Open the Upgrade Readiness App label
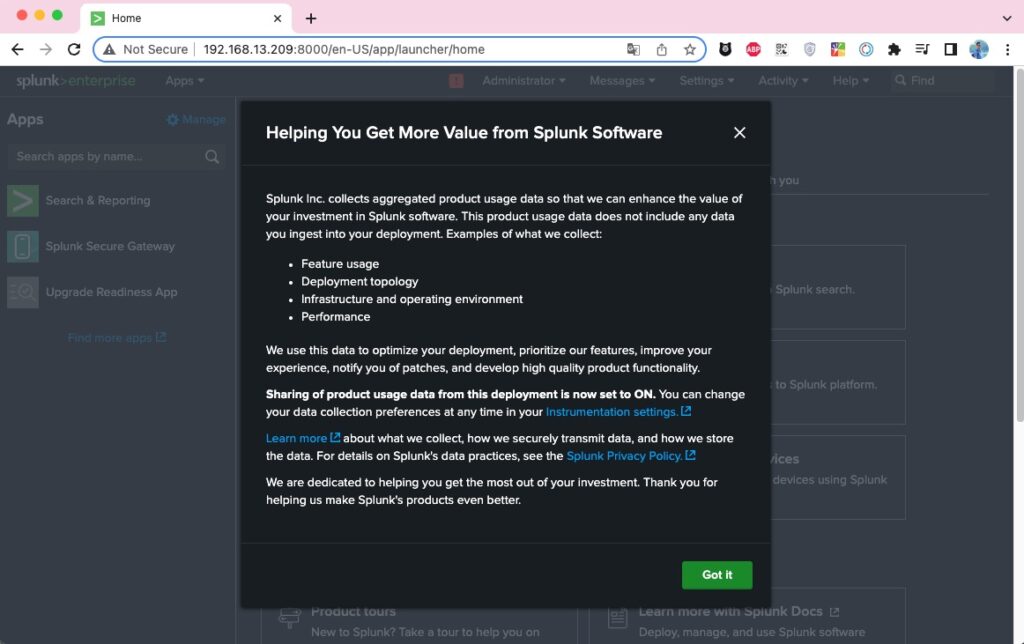This screenshot has height=644, width=1024. [x=112, y=292]
